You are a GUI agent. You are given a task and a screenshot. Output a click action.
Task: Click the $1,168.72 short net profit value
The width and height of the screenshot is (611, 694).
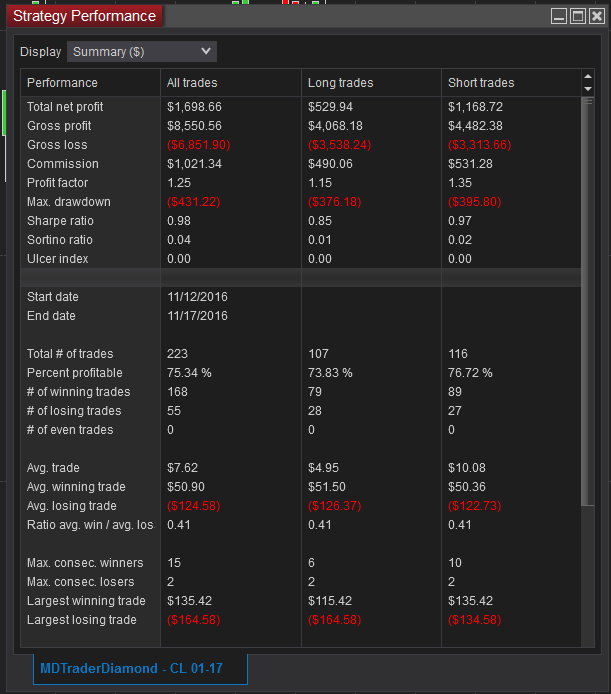tap(476, 107)
